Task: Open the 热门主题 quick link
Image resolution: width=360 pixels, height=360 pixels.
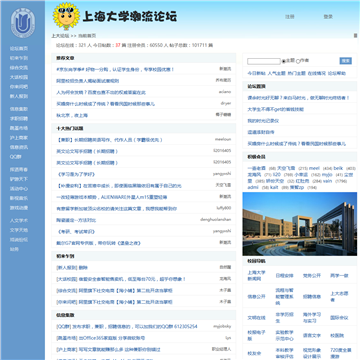Action: (296, 73)
